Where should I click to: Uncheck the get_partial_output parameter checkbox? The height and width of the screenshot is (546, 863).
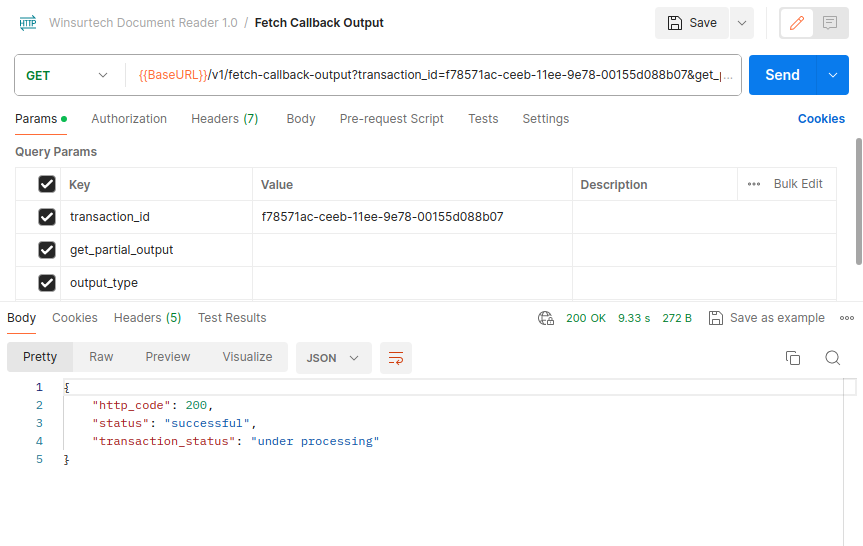click(47, 250)
